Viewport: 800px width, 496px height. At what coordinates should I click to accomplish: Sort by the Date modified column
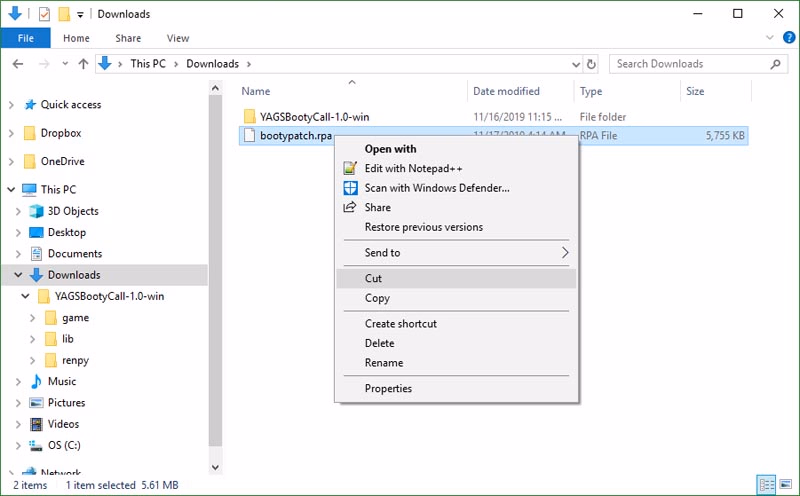506,91
